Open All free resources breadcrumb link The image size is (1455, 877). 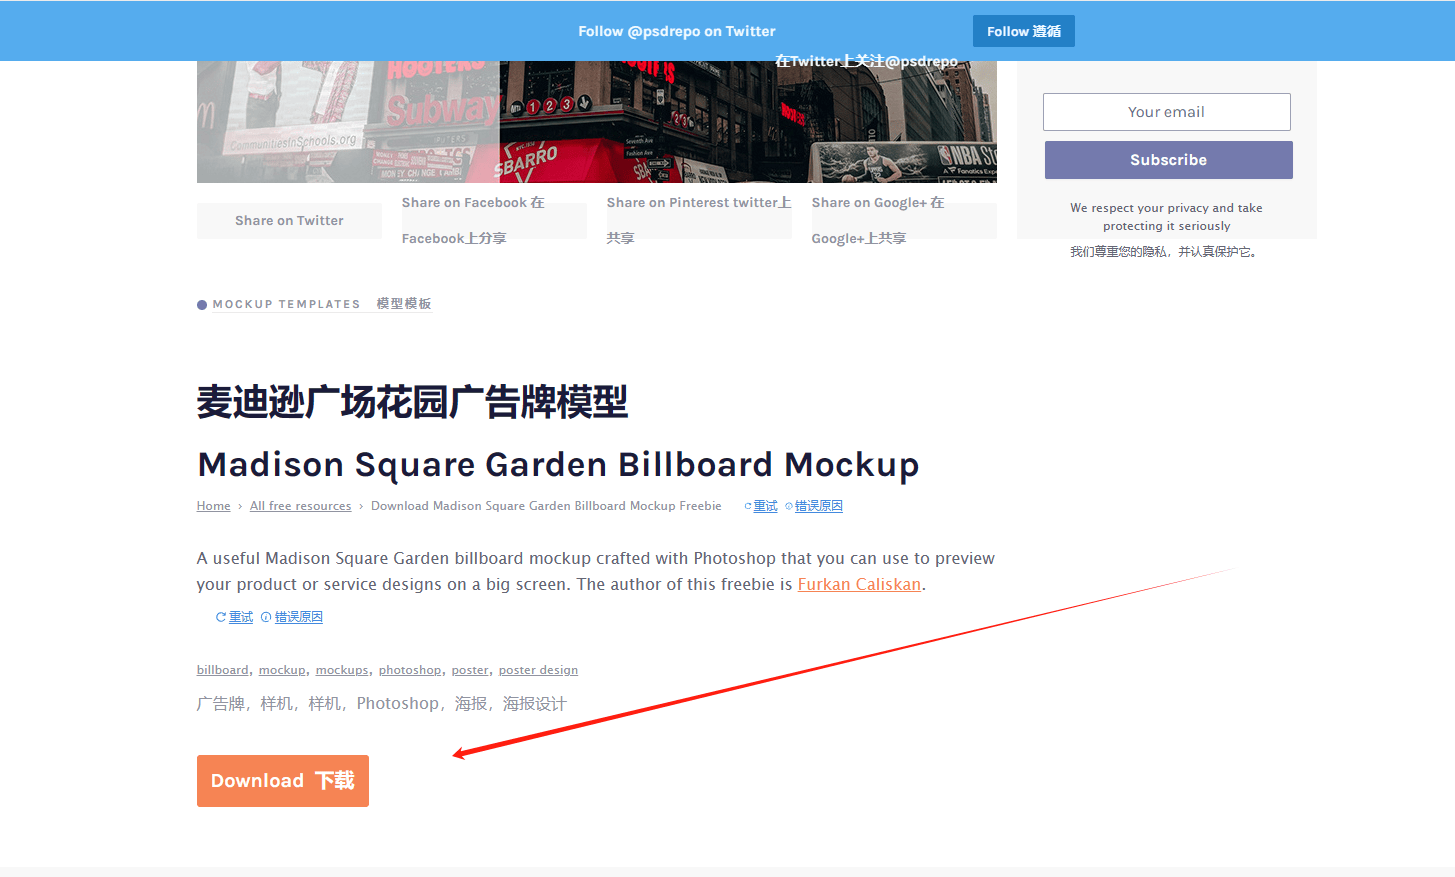(x=300, y=506)
